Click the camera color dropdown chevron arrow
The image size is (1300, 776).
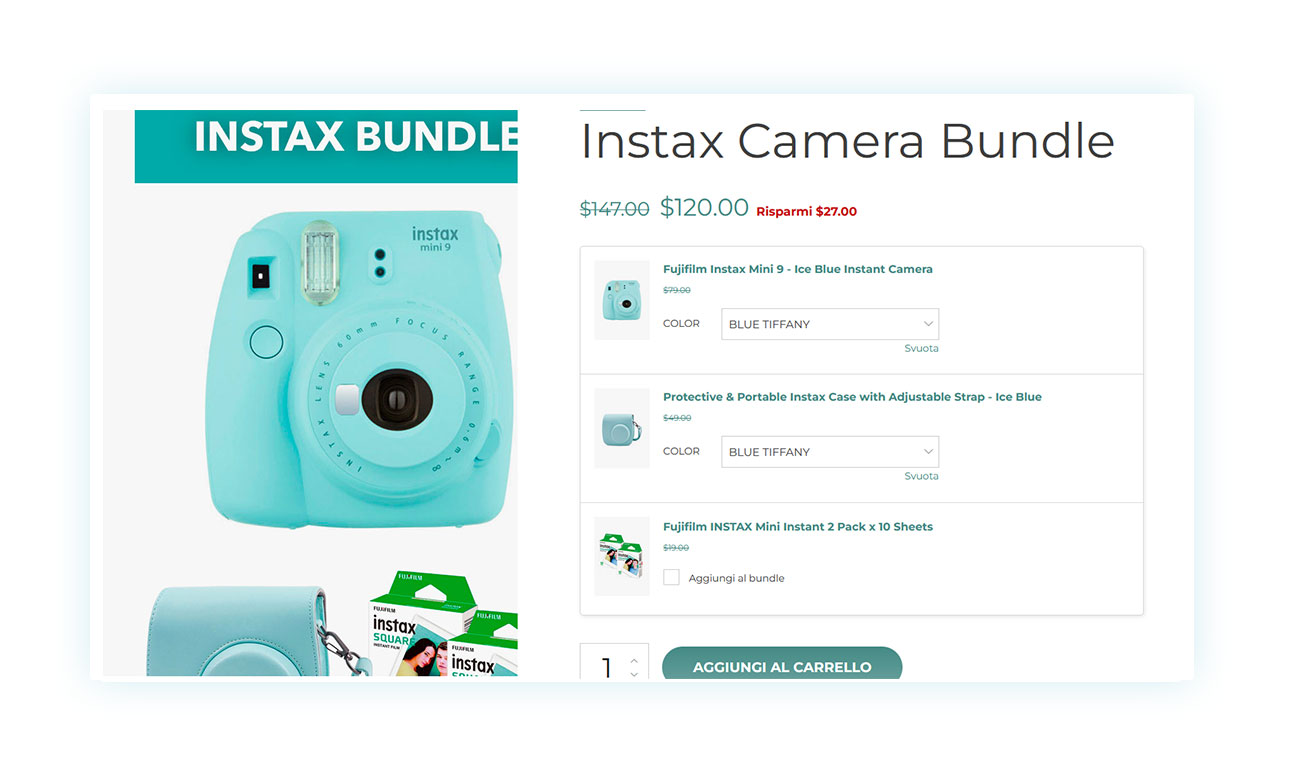928,324
